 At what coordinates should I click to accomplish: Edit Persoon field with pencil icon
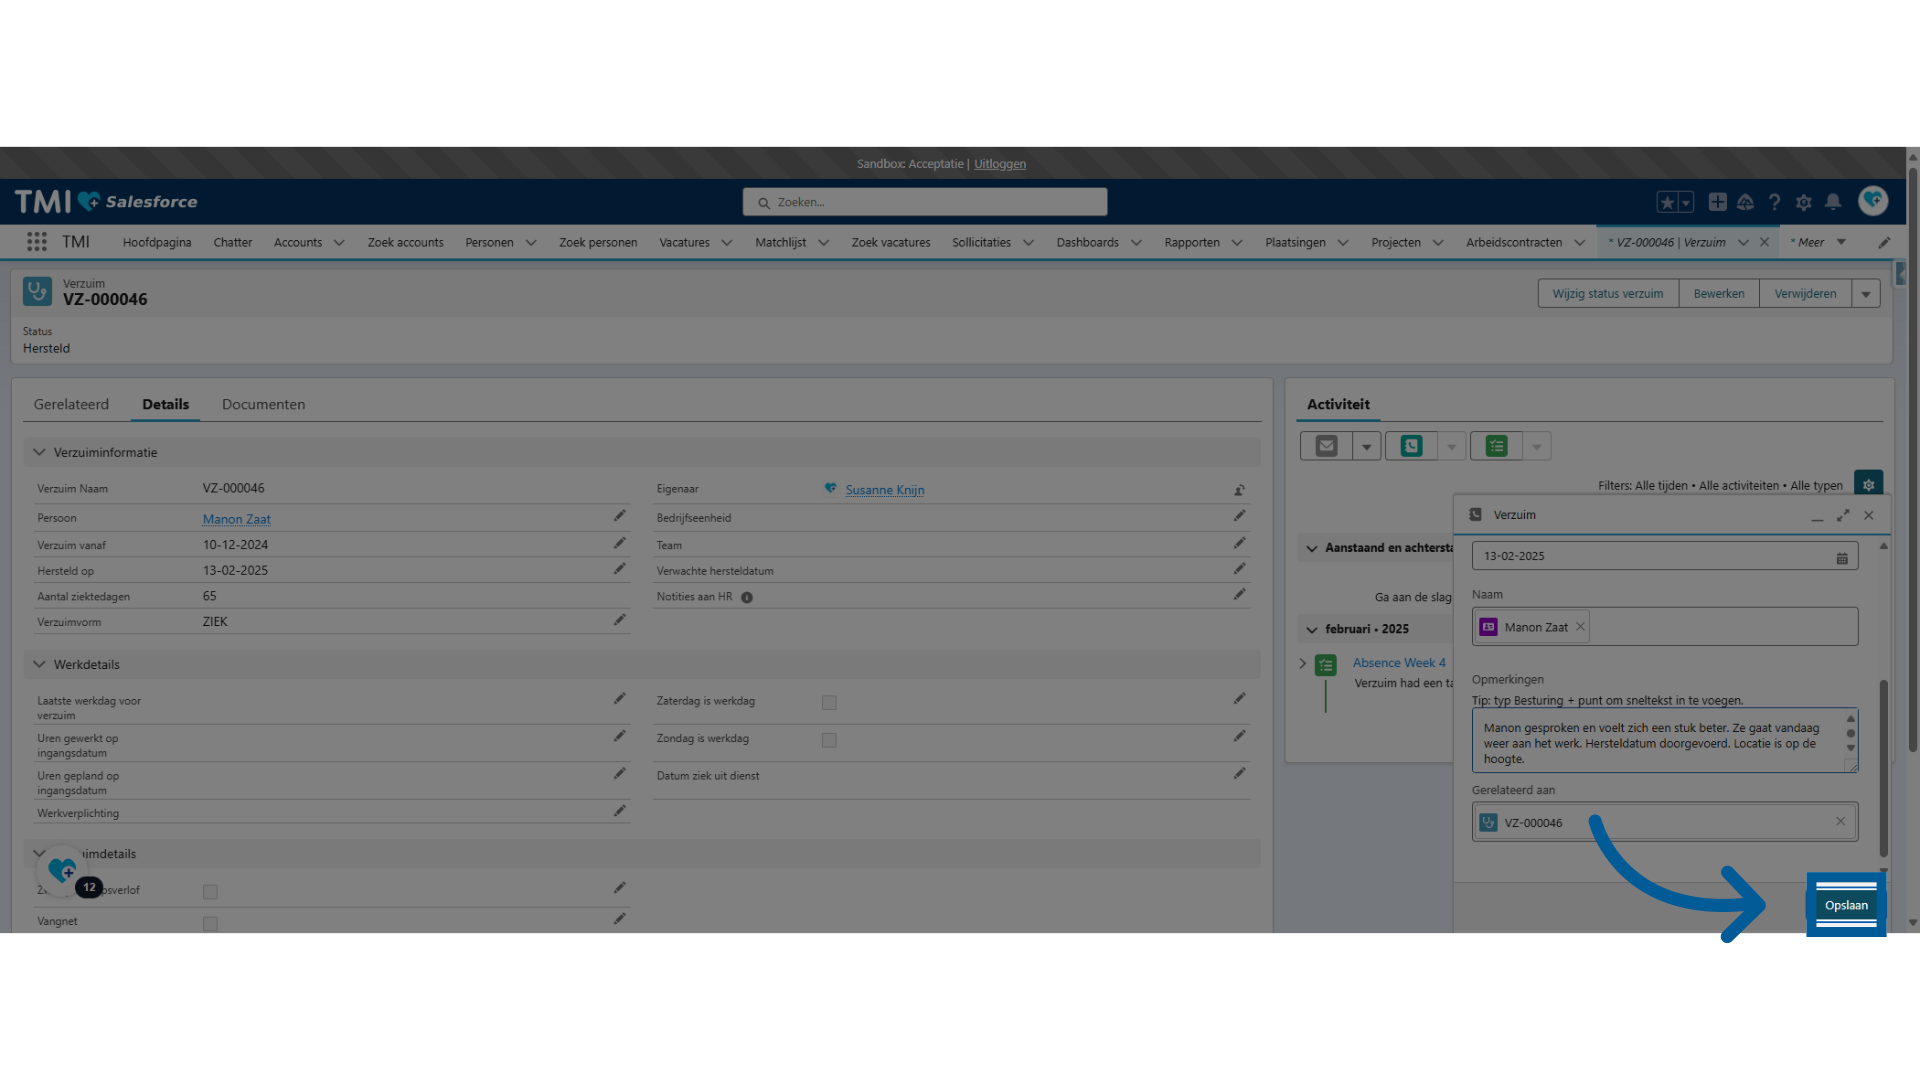point(619,516)
